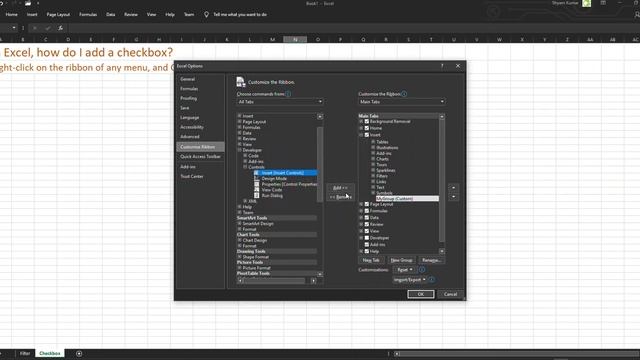Screen dimensions: 640x360
Task: Toggle the Home tab checkbox in Main Tabs
Action: [x=367, y=128]
